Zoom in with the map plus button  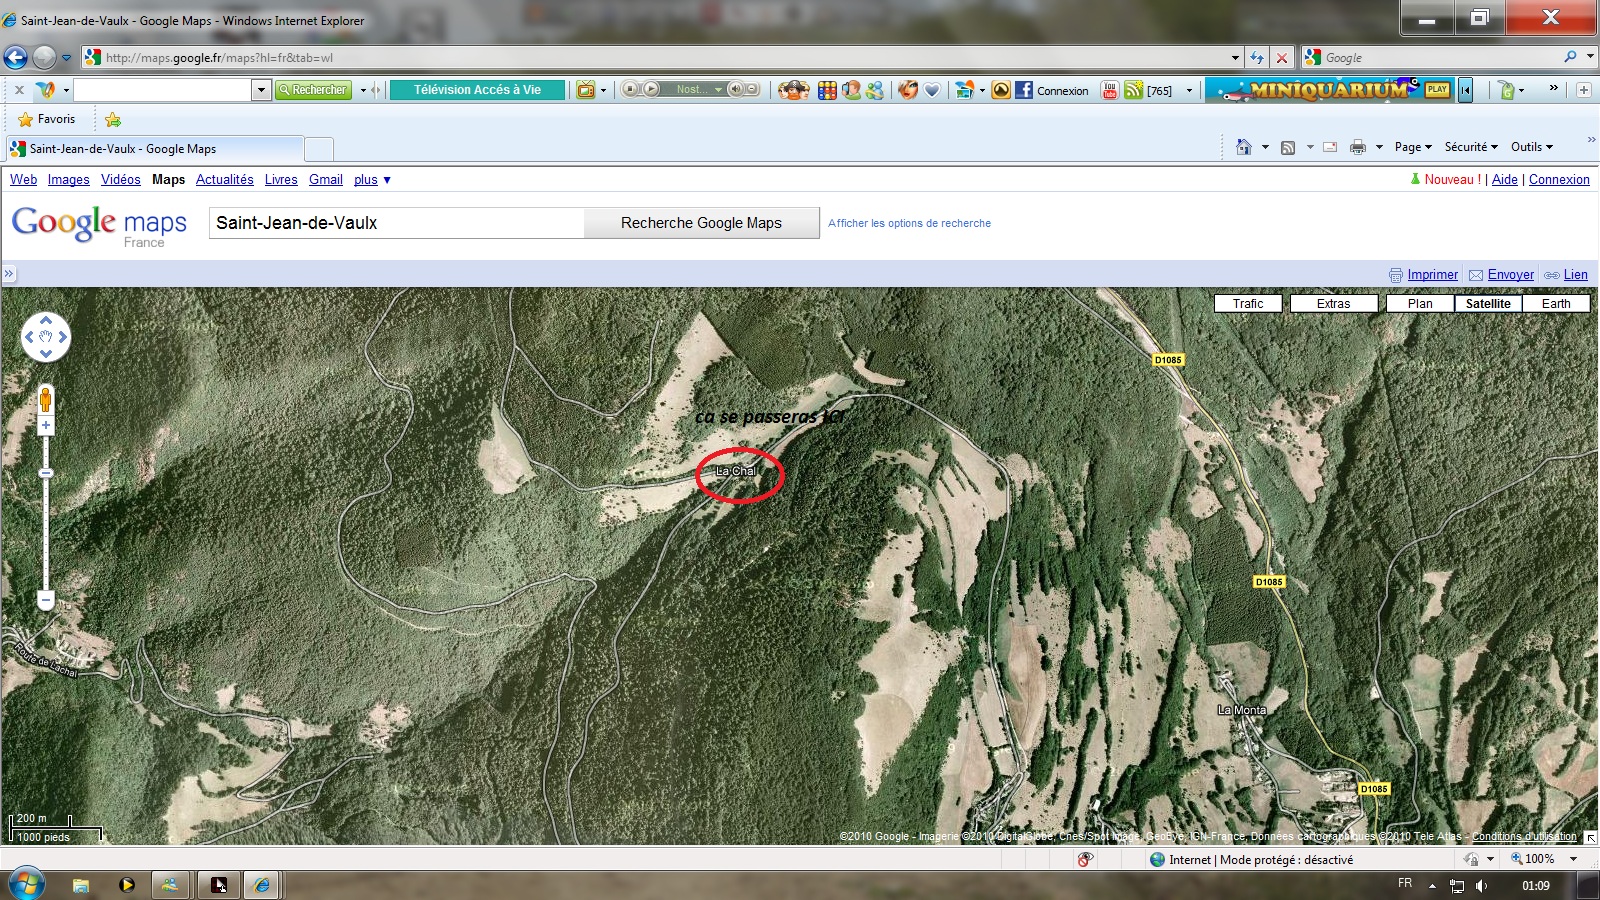45,426
